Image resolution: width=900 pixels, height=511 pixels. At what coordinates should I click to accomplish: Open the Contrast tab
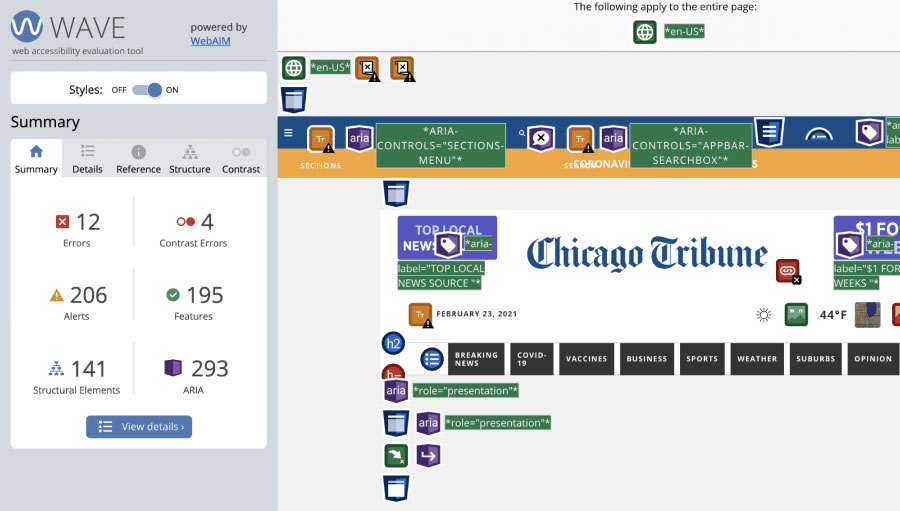tap(241, 159)
